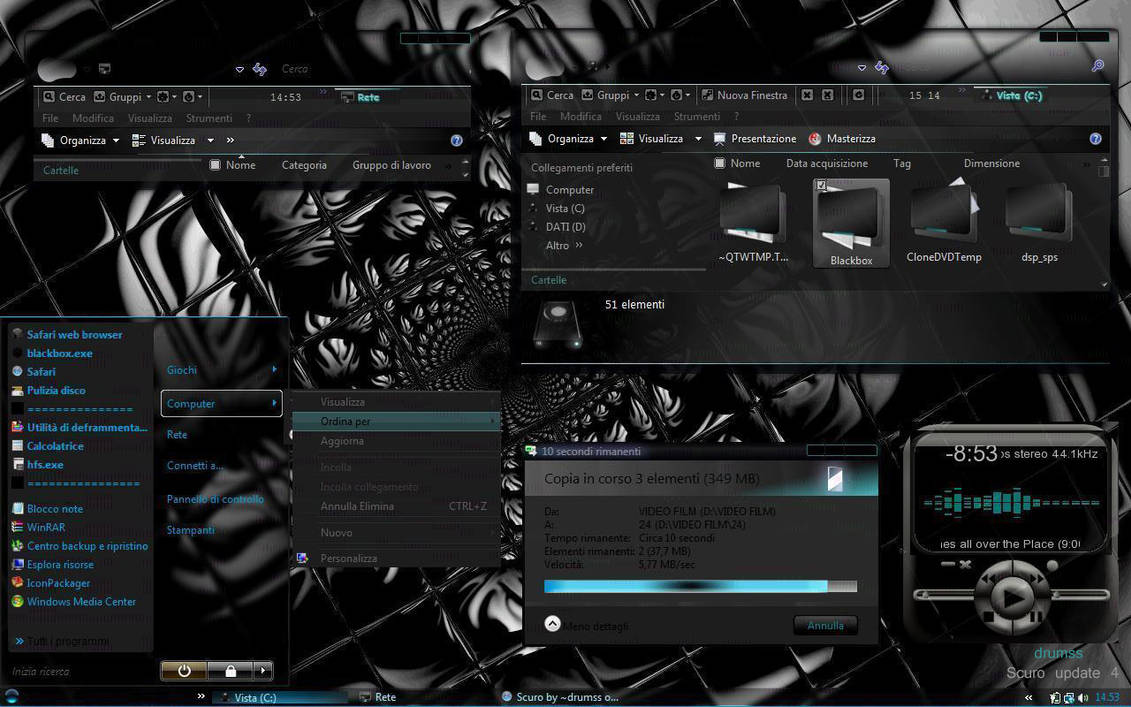Open WinRAR from the start menu
The width and height of the screenshot is (1131, 707).
(45, 527)
